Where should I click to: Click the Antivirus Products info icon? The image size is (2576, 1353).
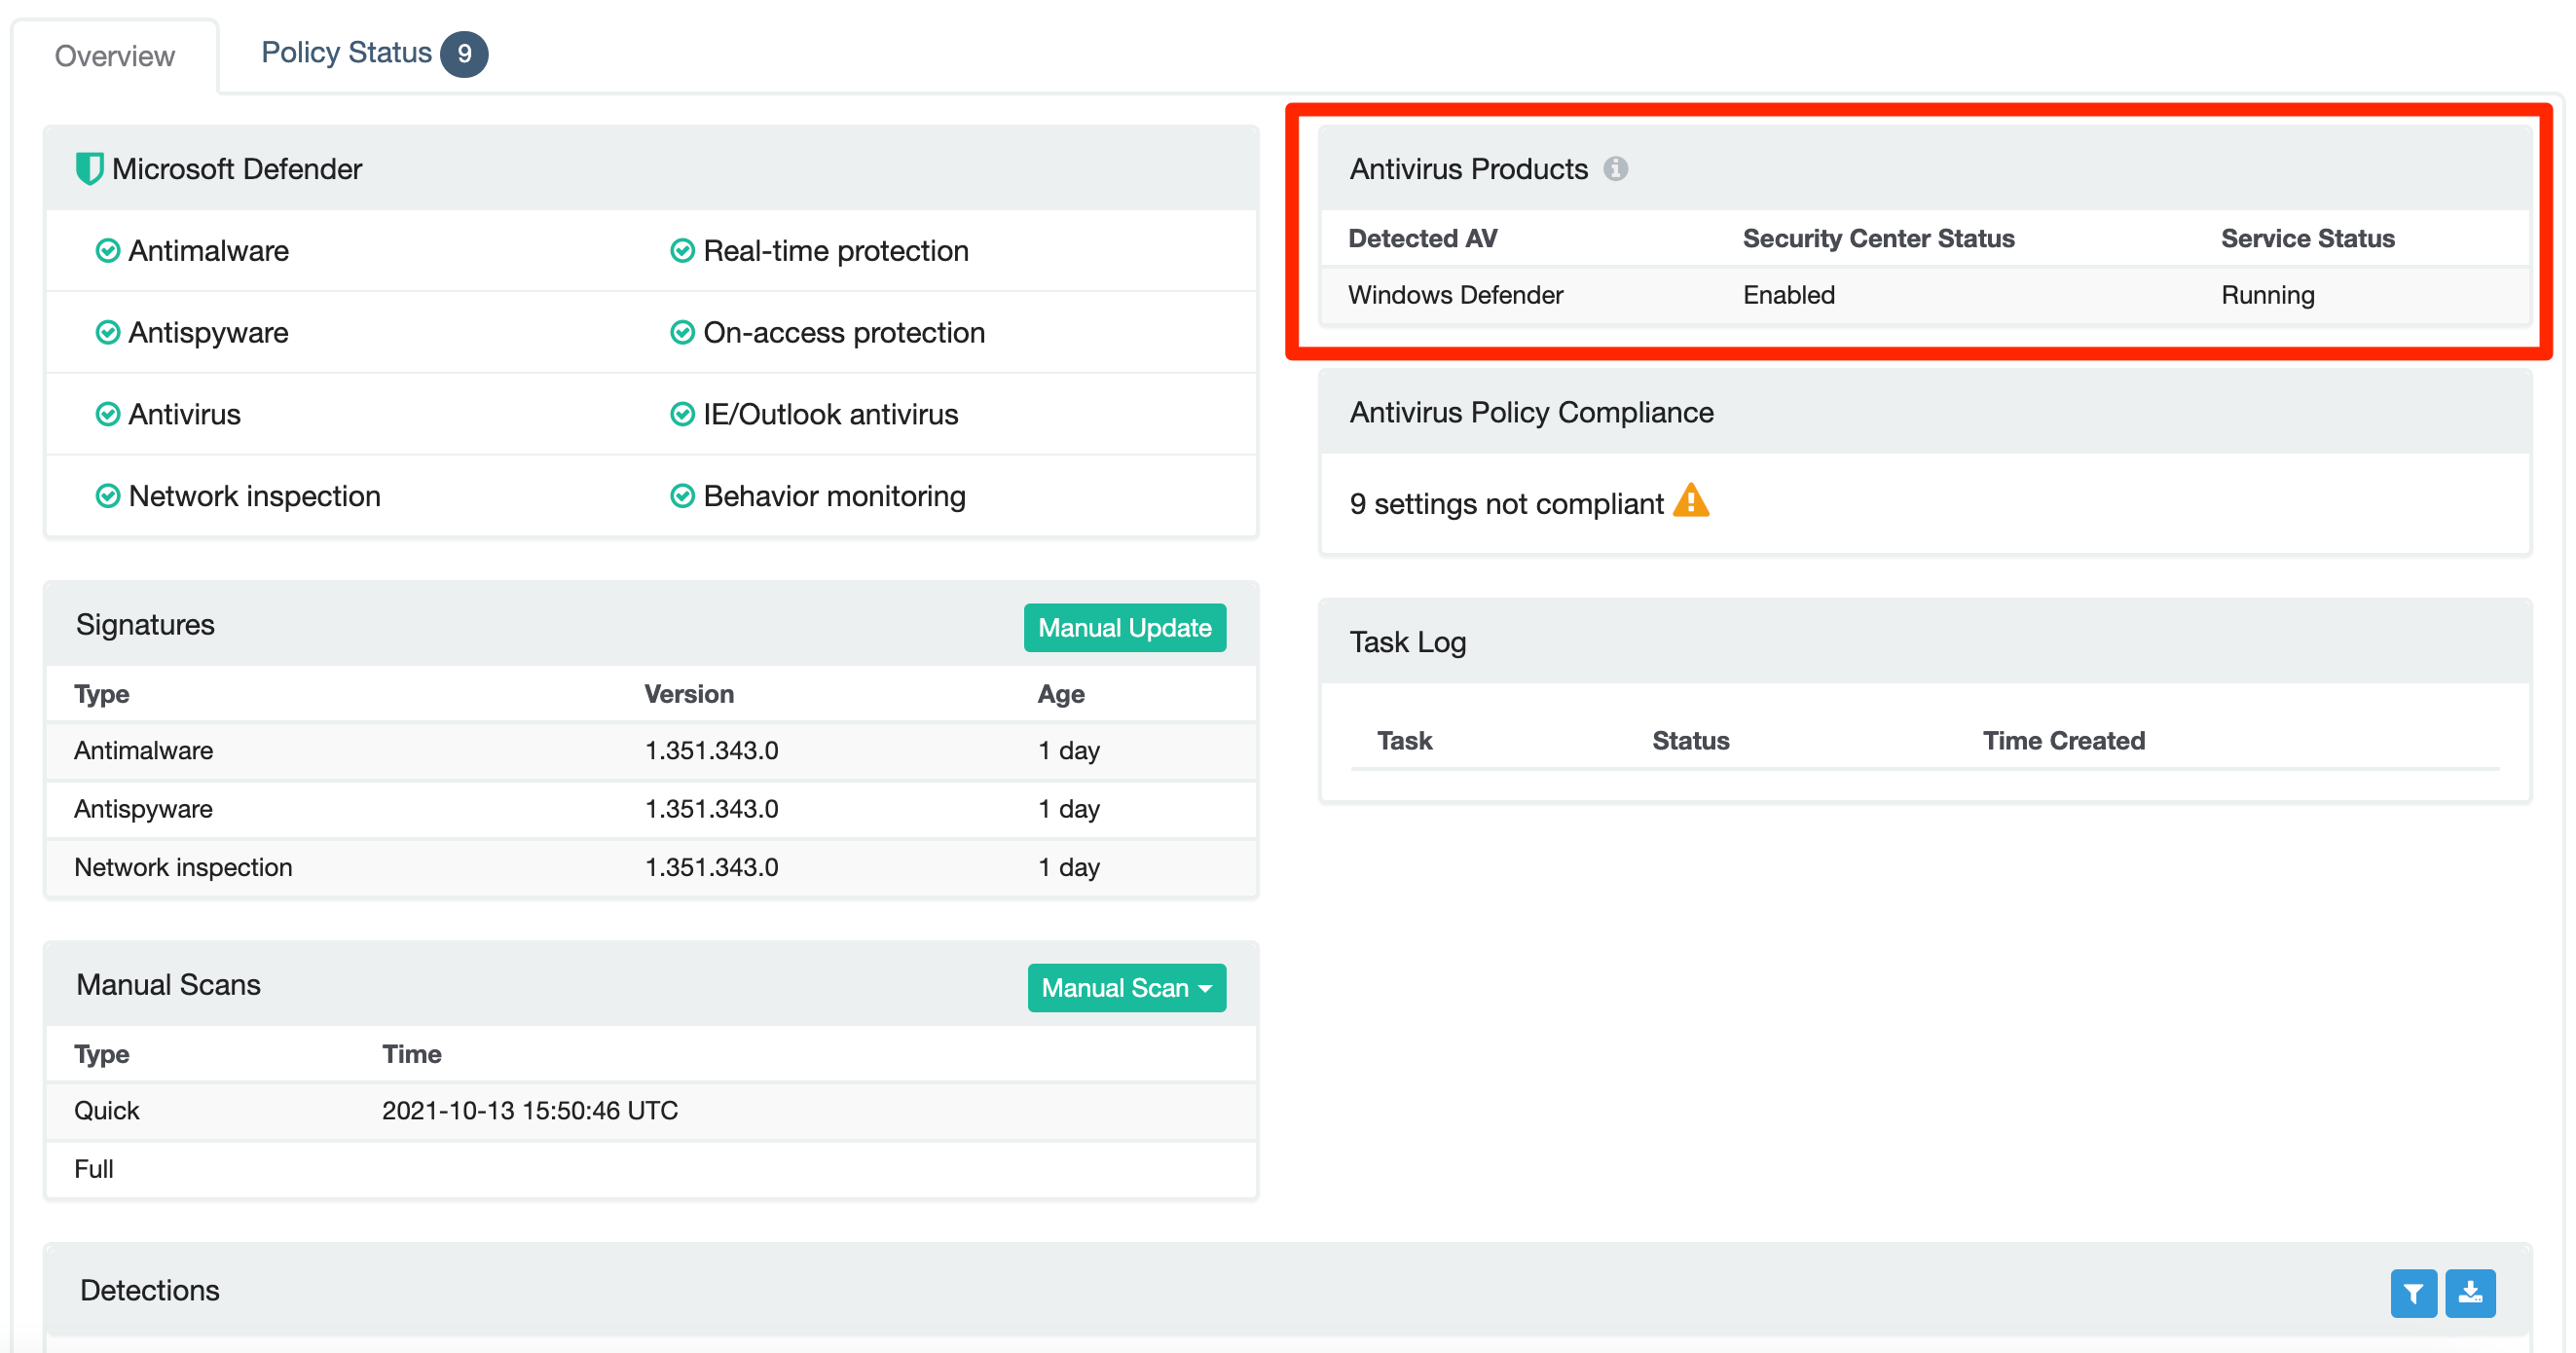(1615, 169)
